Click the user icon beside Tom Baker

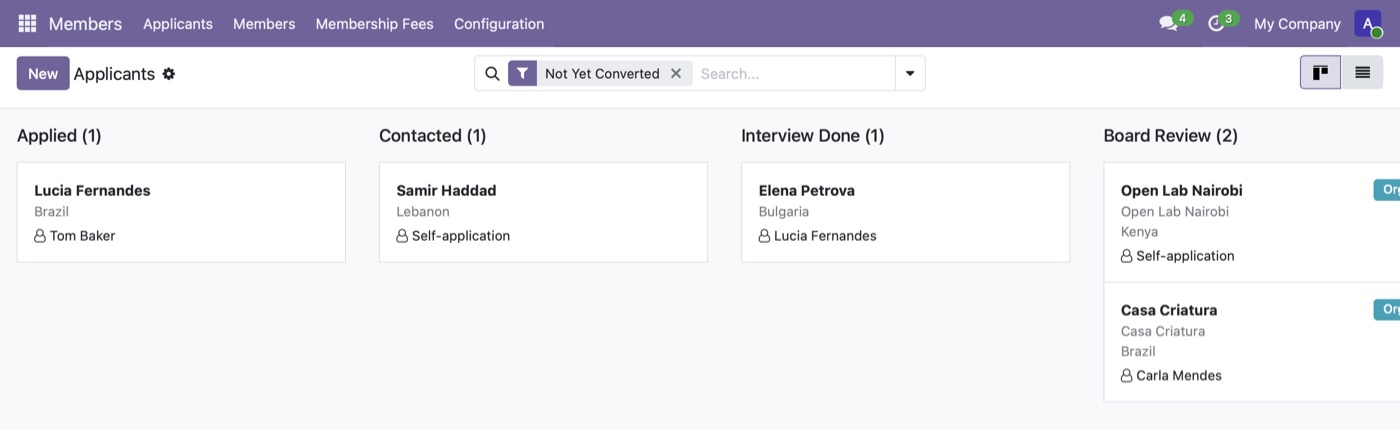click(40, 236)
